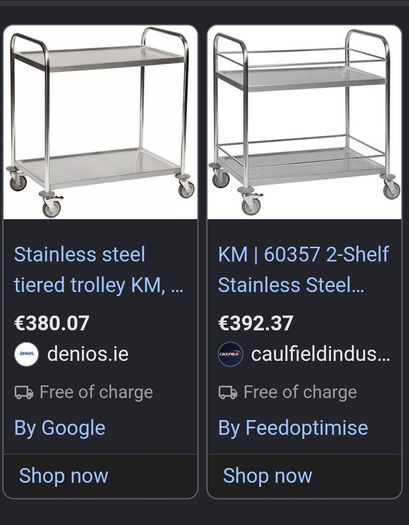Click 'Stainless Steel...' second title line right card

(291, 285)
